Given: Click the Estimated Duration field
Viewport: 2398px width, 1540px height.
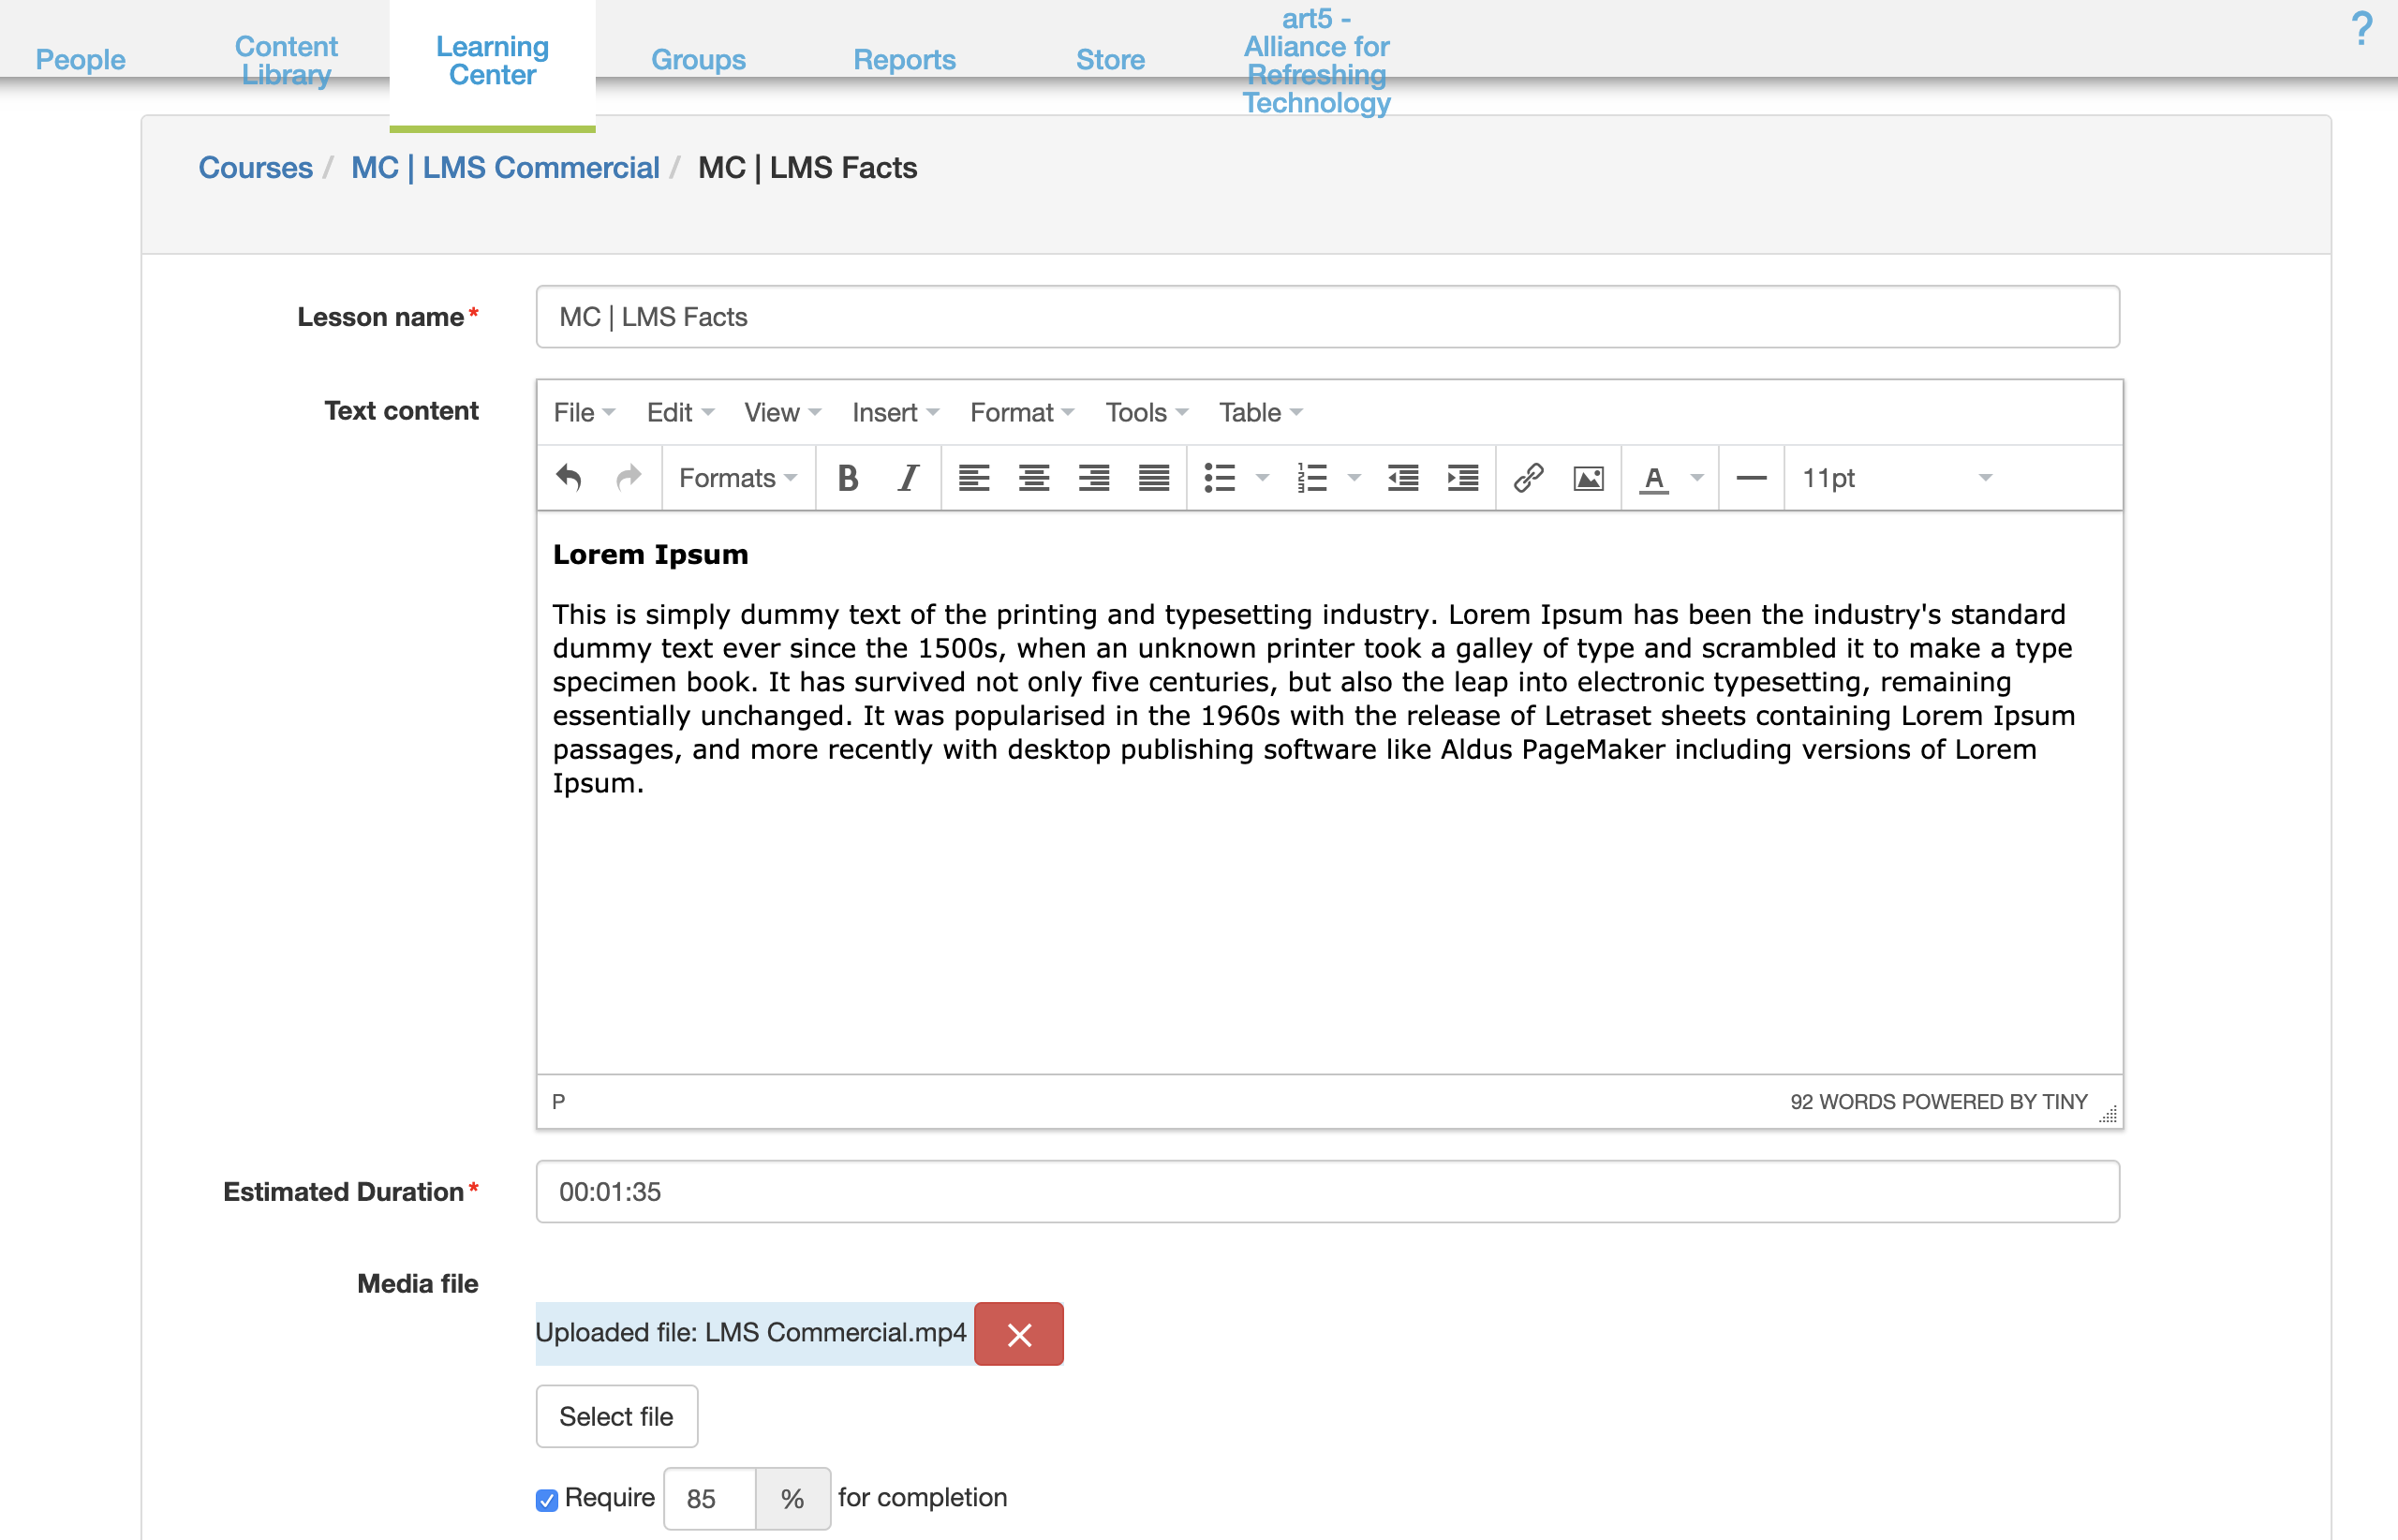Looking at the screenshot, I should click(1326, 1191).
